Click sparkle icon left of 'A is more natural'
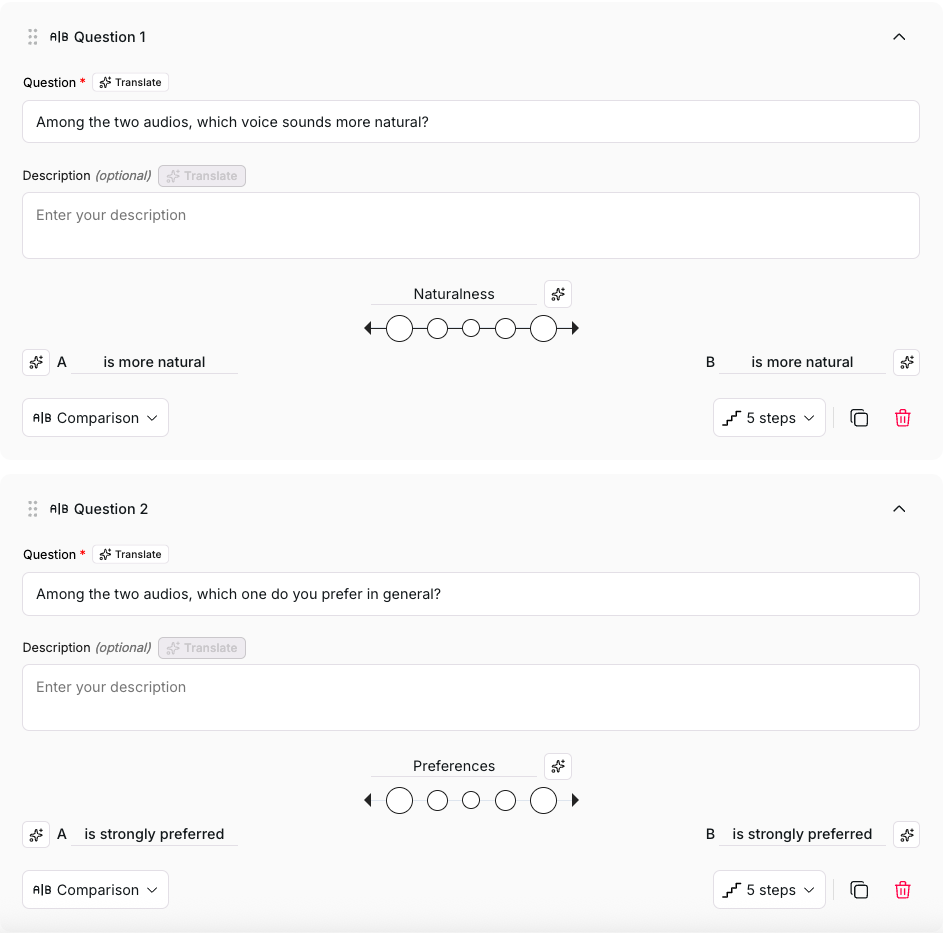Screen dimensions: 943x933 (36, 362)
